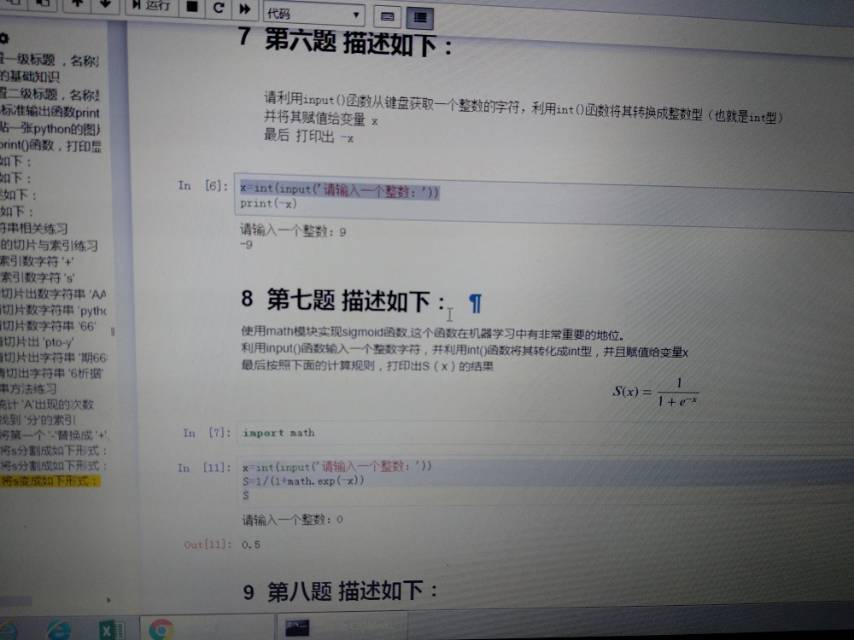
Task: Select the TOC entry 找到 '分'的索引
Action: [x=38, y=420]
